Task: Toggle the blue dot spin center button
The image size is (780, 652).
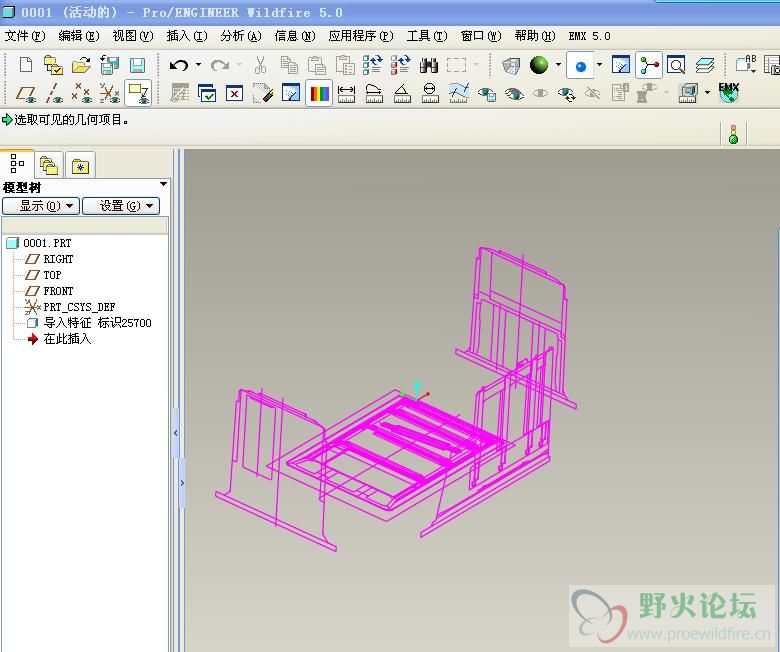Action: (580, 66)
